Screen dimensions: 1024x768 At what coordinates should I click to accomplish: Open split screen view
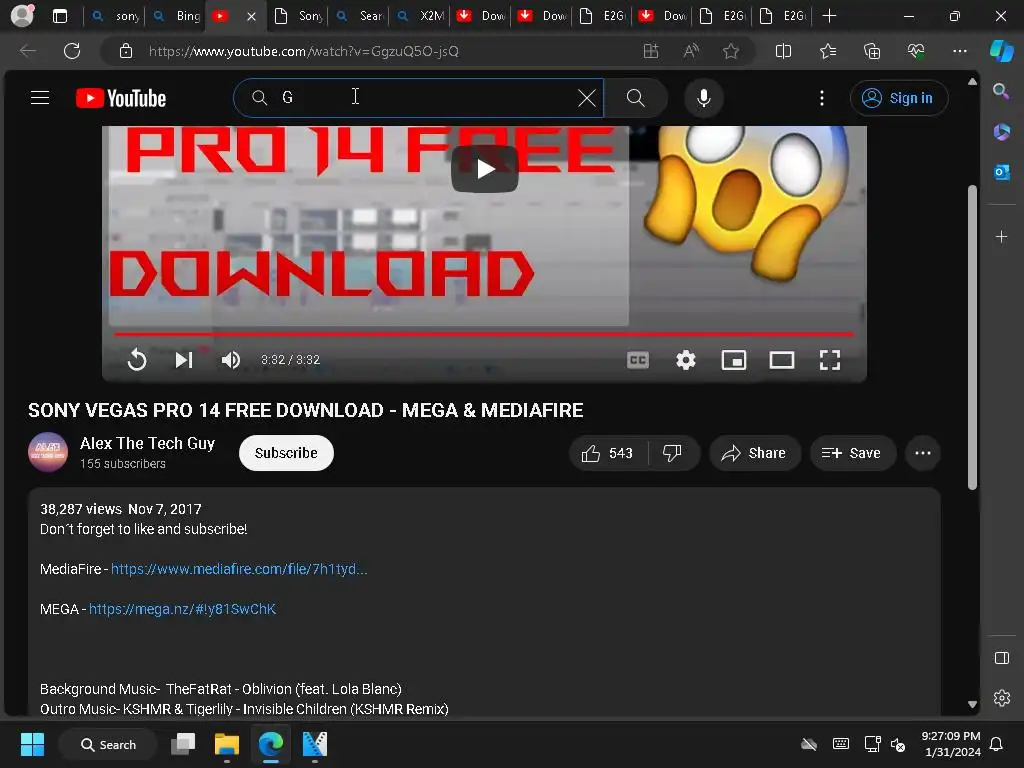[783, 51]
